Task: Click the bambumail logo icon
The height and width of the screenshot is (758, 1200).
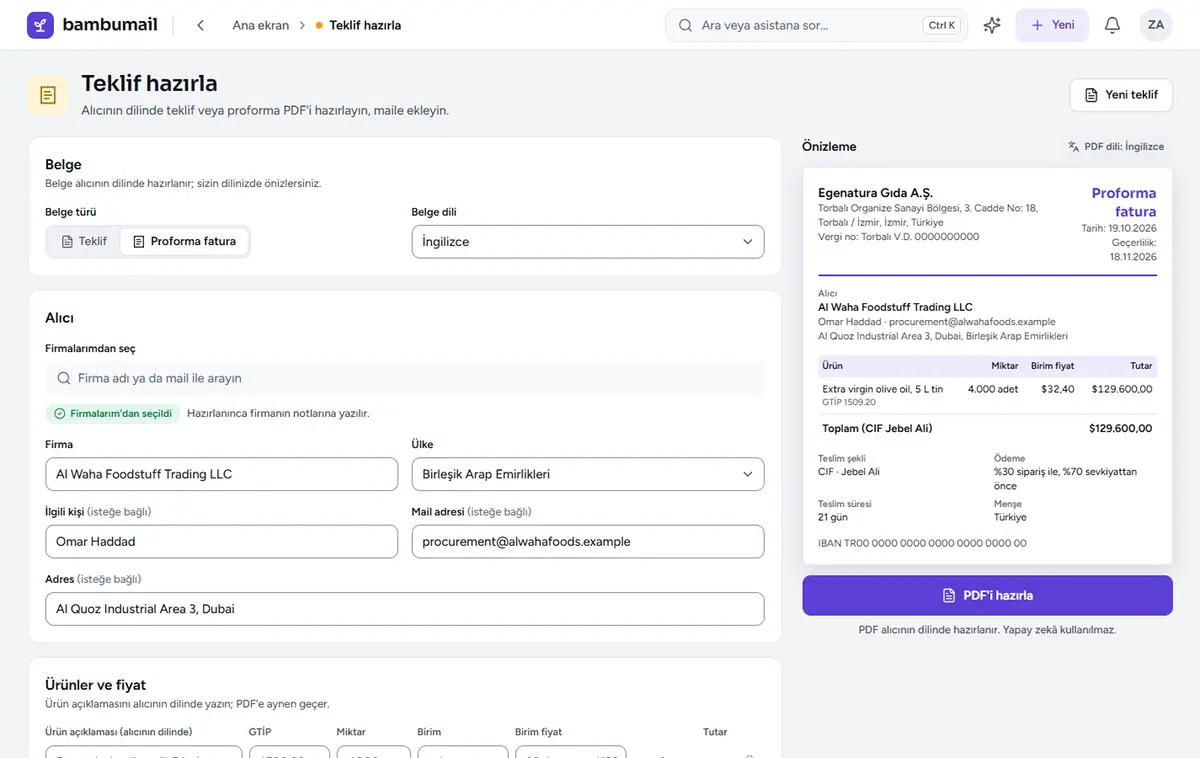Action: pyautogui.click(x=41, y=25)
